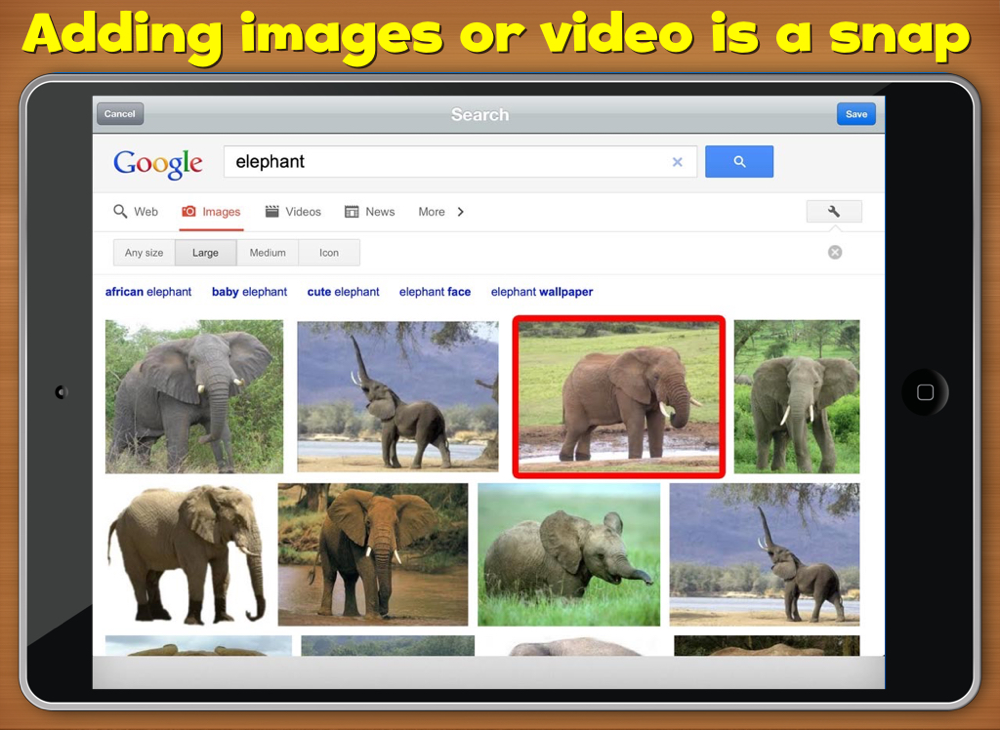Open the elephant wallpaper suggestion

(542, 292)
